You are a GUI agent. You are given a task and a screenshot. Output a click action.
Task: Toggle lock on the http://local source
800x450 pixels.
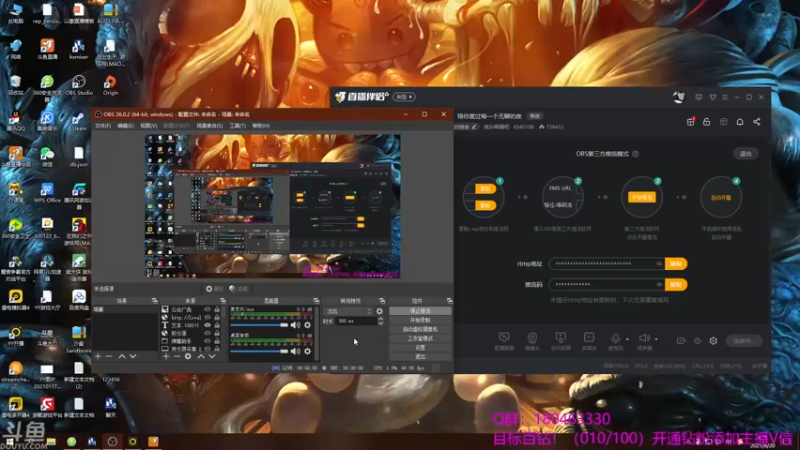coord(217,317)
